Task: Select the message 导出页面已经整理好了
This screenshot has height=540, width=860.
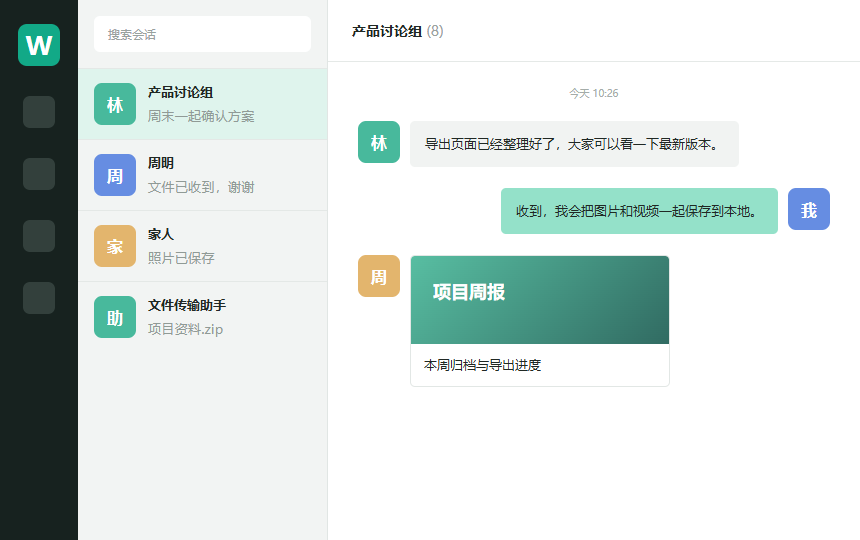Action: tap(574, 144)
